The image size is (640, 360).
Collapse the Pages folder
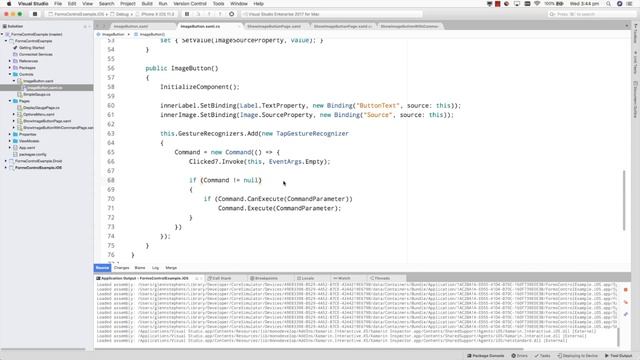click(x=10, y=101)
